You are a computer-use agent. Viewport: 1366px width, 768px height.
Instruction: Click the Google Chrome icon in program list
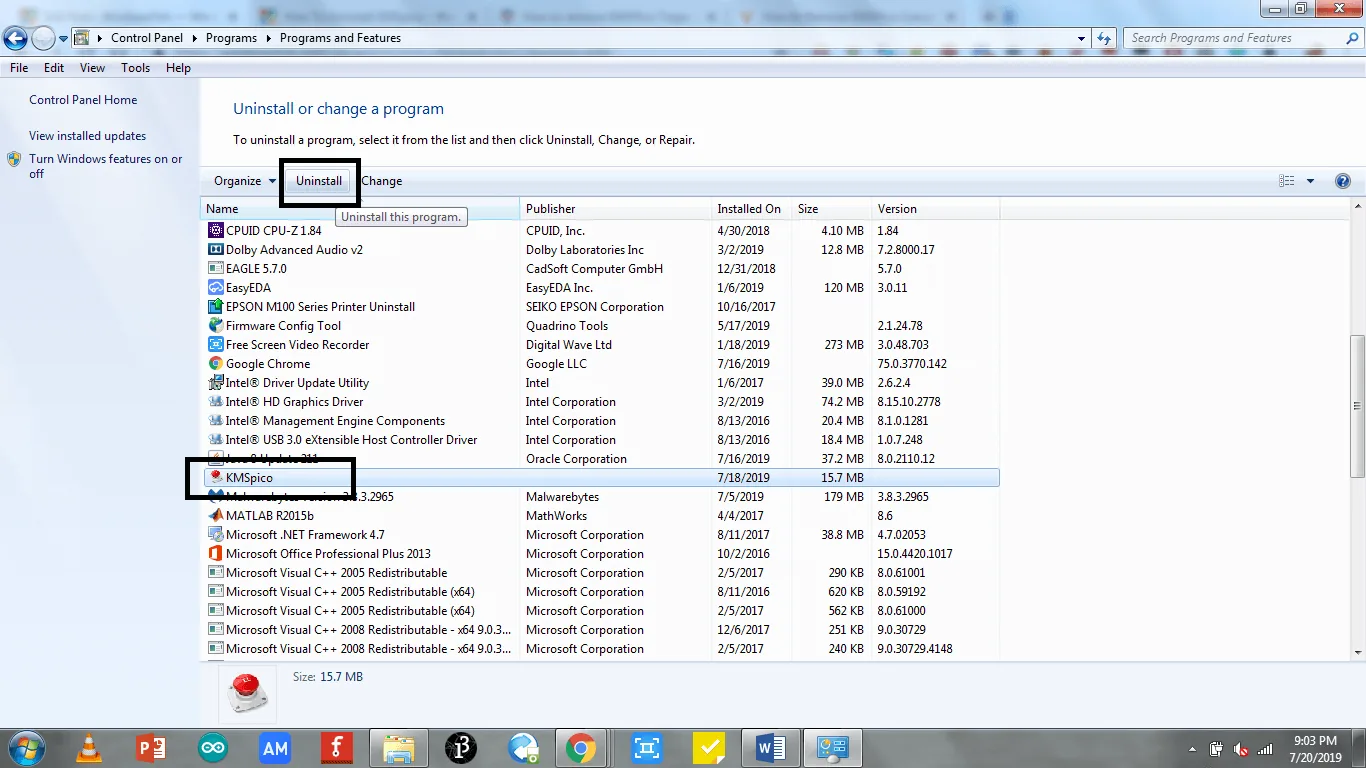[215, 364]
